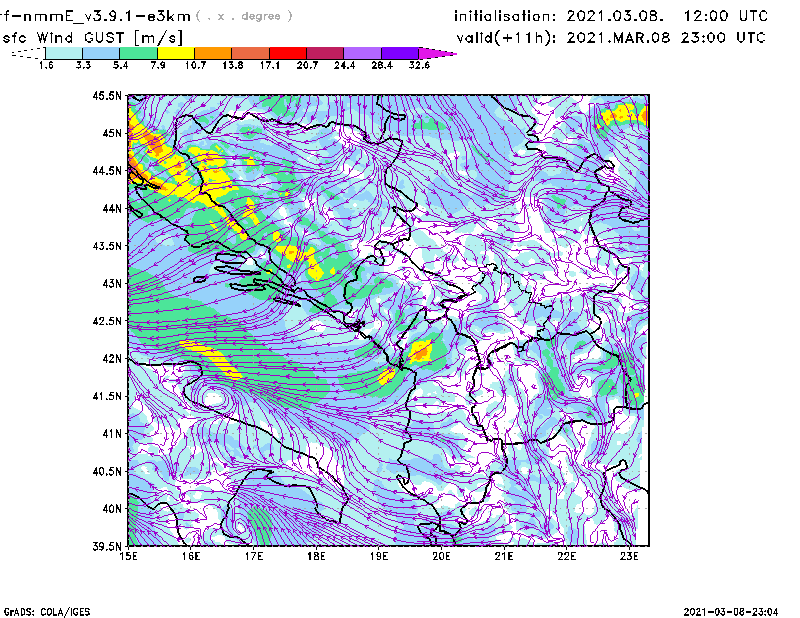Click the '42N' latitude label
Screen dimensions: 800x618
(112, 358)
